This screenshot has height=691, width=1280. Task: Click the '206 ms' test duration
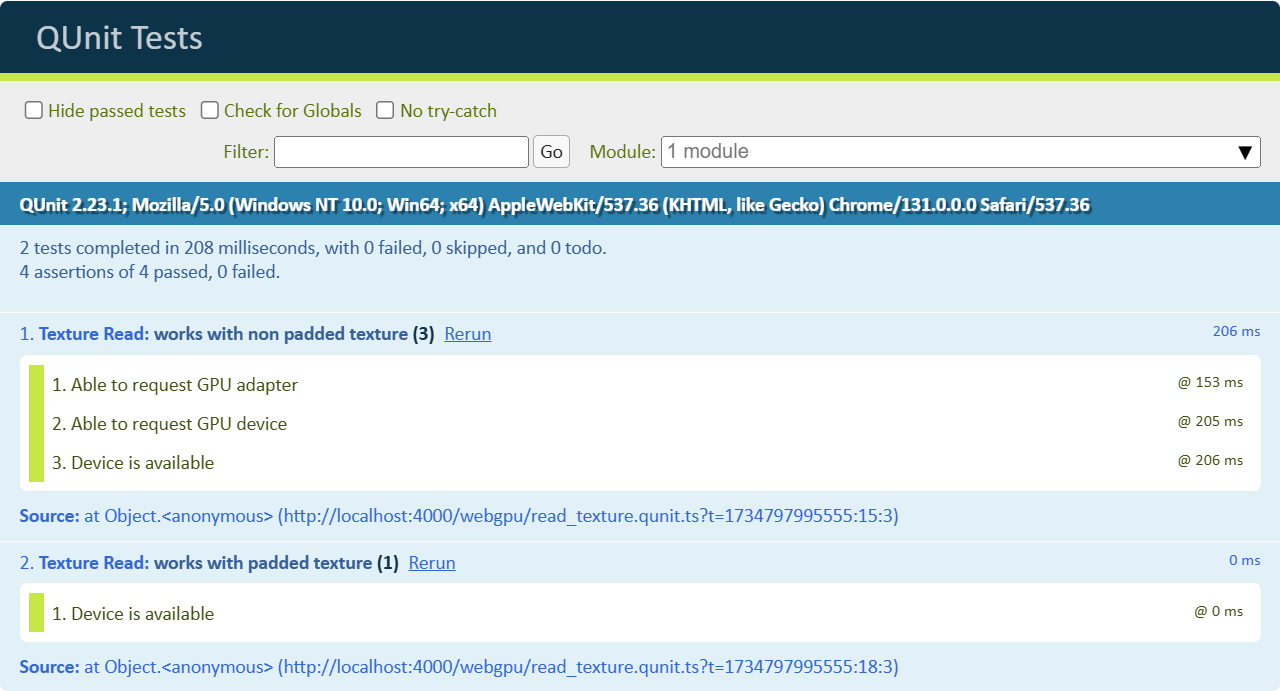(1236, 331)
